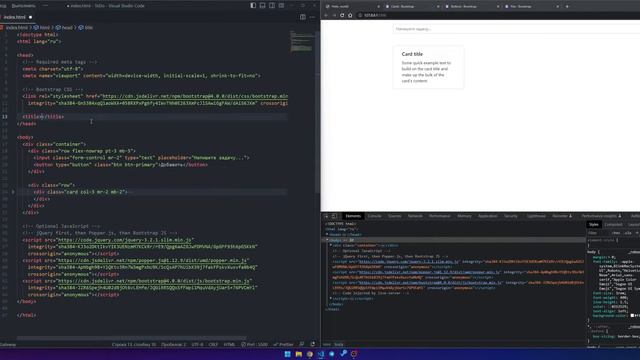Switch to DevTools Memory tab
The width and height of the screenshot is (640, 360).
point(464,216)
